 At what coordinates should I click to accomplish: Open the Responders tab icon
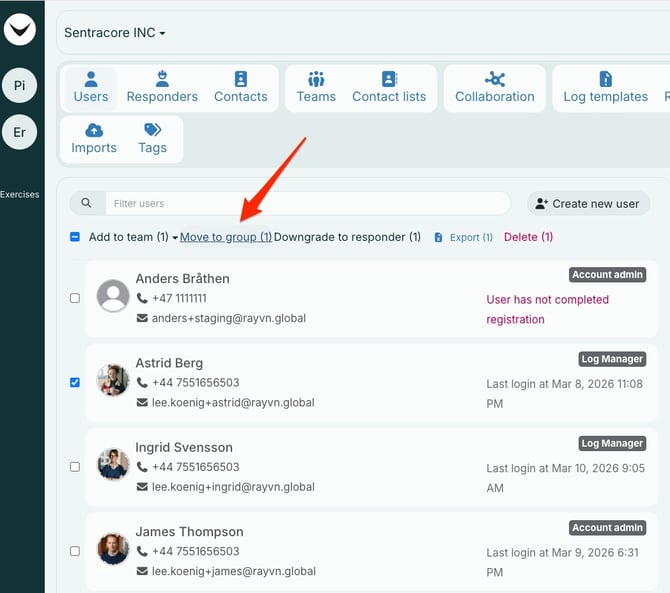point(162,79)
